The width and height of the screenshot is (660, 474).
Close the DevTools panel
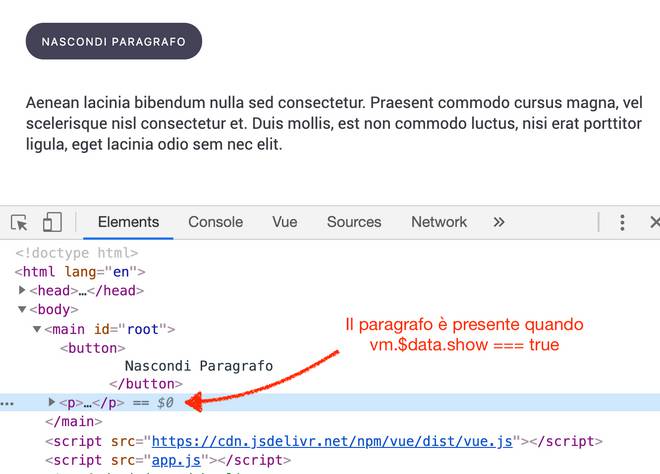click(x=654, y=222)
